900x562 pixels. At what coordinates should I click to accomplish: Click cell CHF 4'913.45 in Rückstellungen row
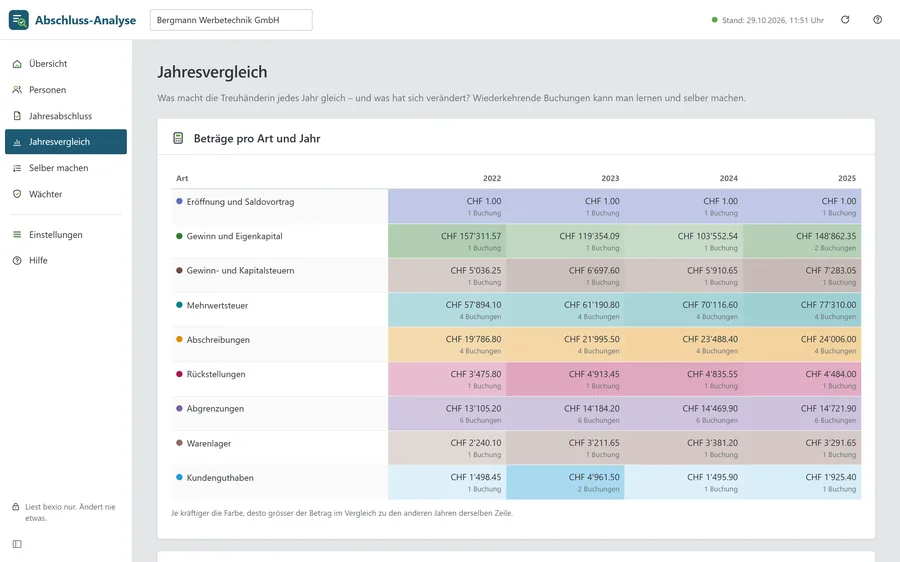click(x=565, y=379)
